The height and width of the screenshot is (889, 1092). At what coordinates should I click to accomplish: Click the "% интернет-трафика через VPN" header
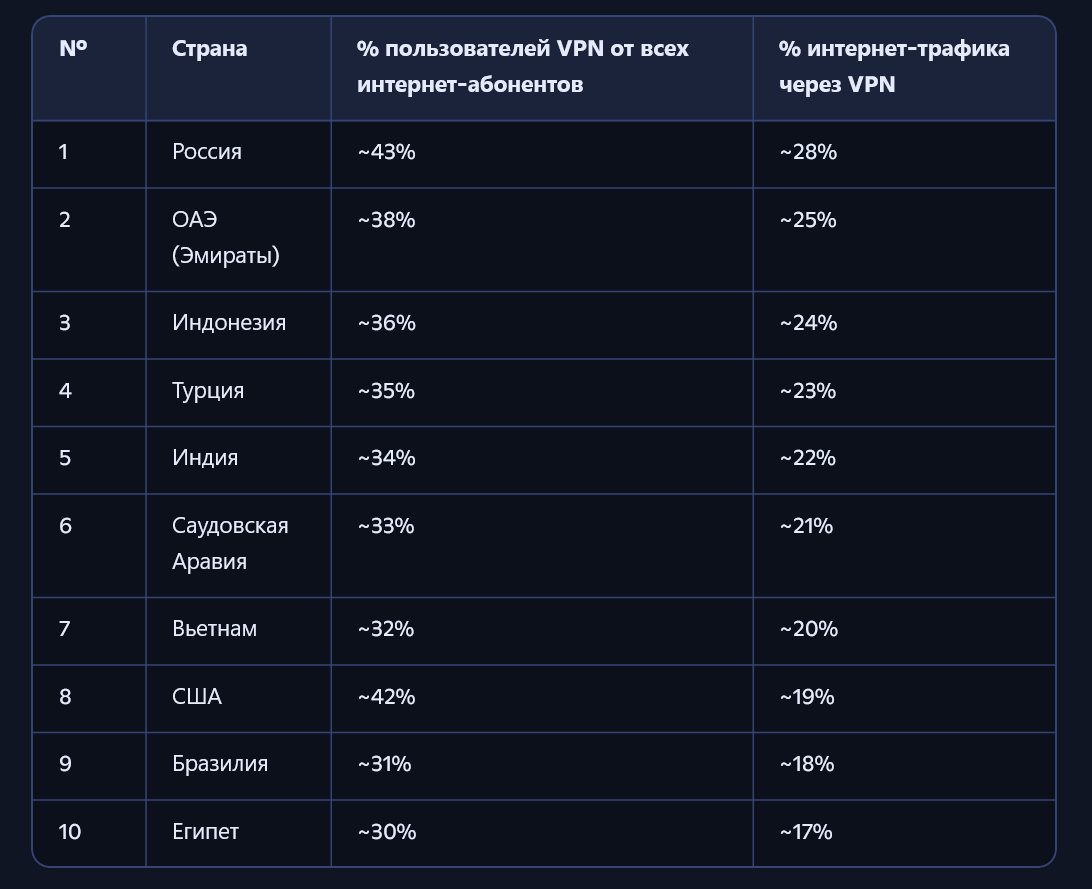coord(894,66)
